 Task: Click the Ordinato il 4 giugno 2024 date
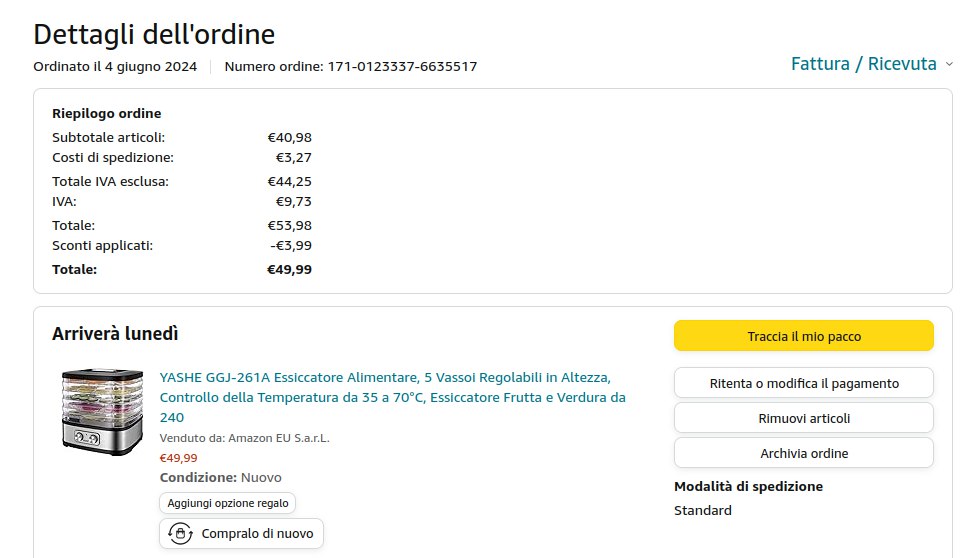[x=115, y=67]
